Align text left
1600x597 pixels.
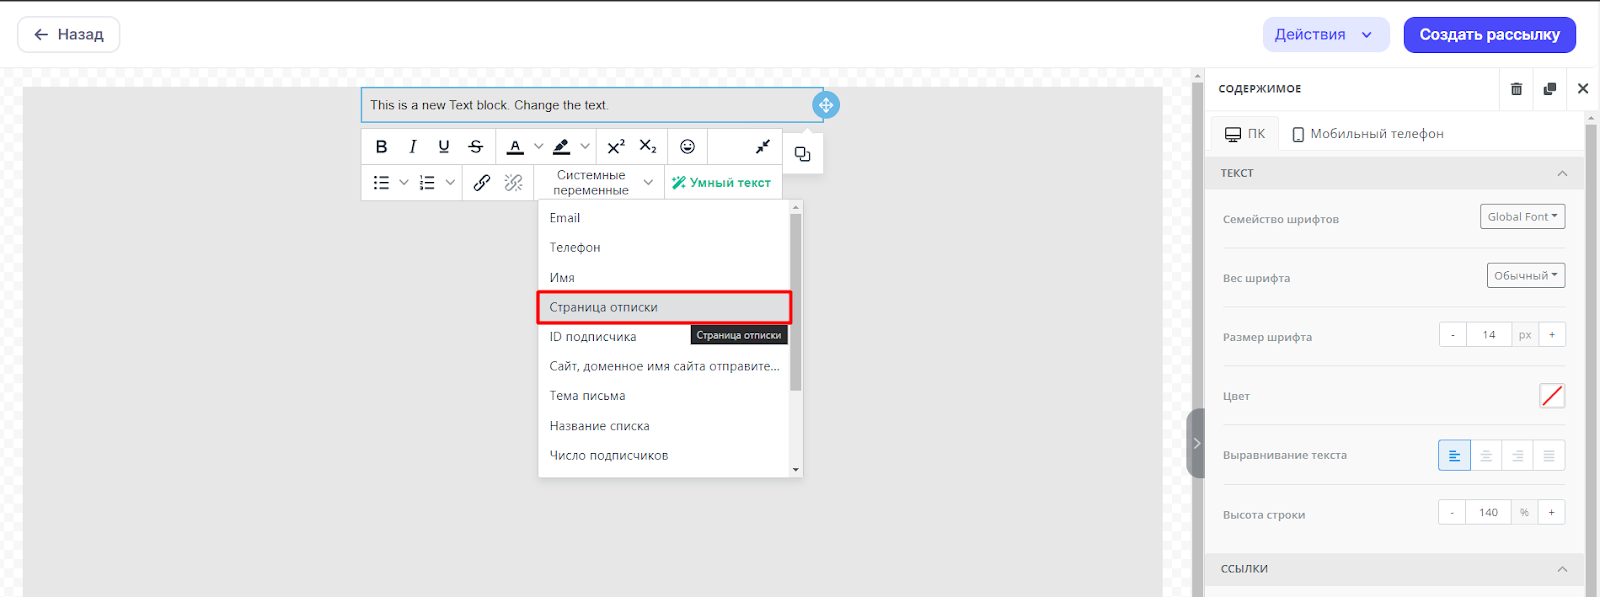[x=1454, y=456]
